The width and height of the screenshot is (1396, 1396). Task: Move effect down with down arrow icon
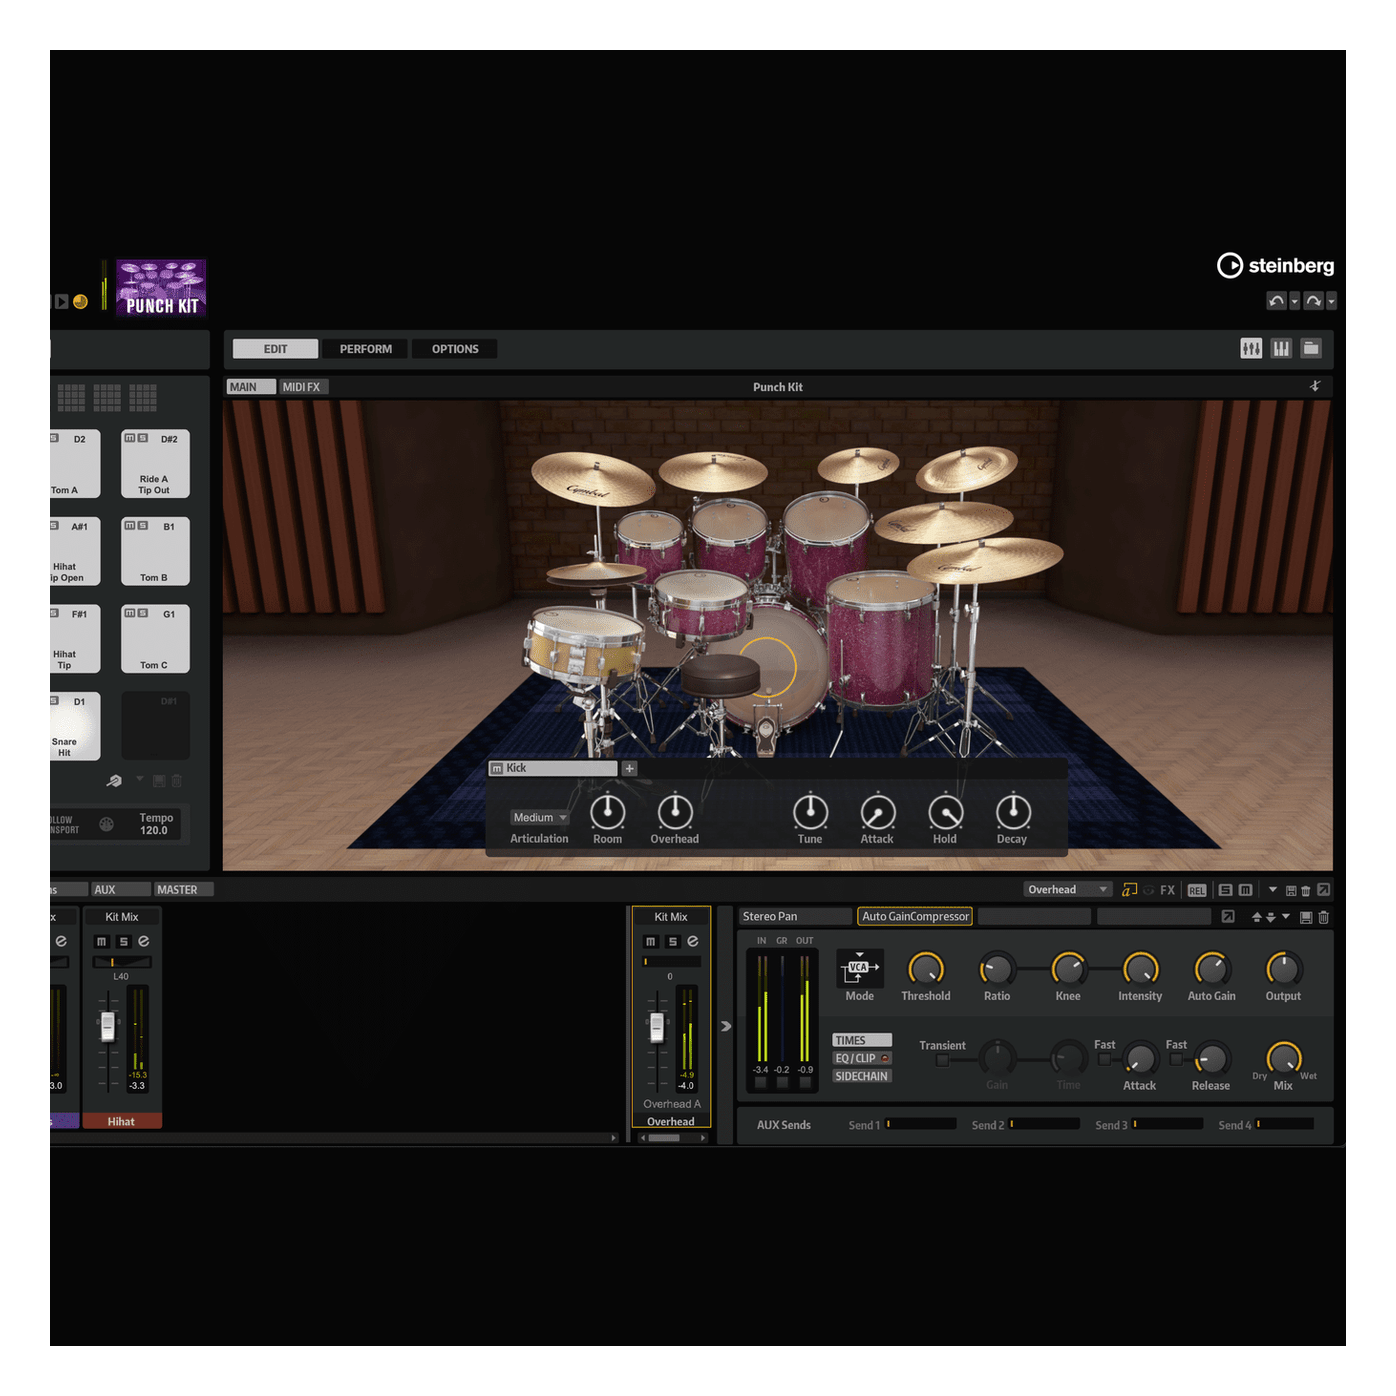coord(1271,917)
